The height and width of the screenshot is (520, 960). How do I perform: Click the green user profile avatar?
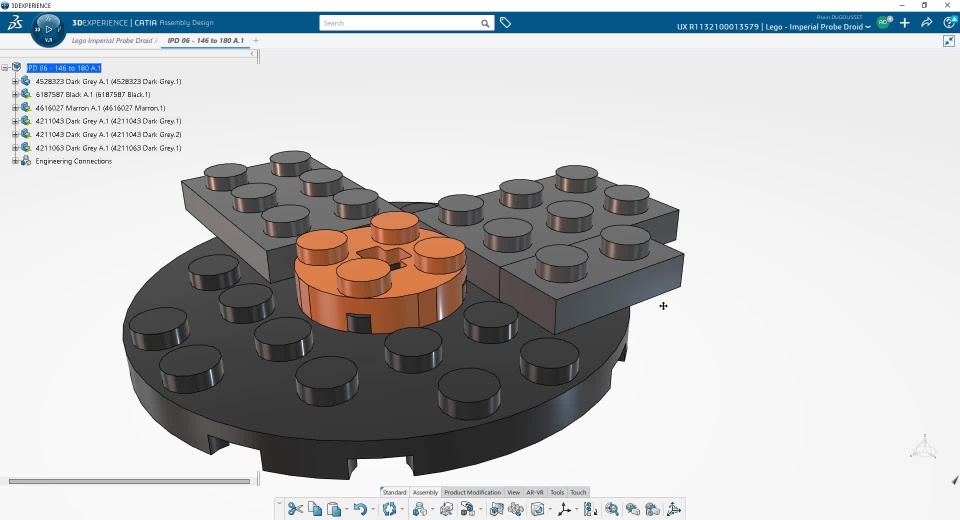pyautogui.click(x=884, y=22)
